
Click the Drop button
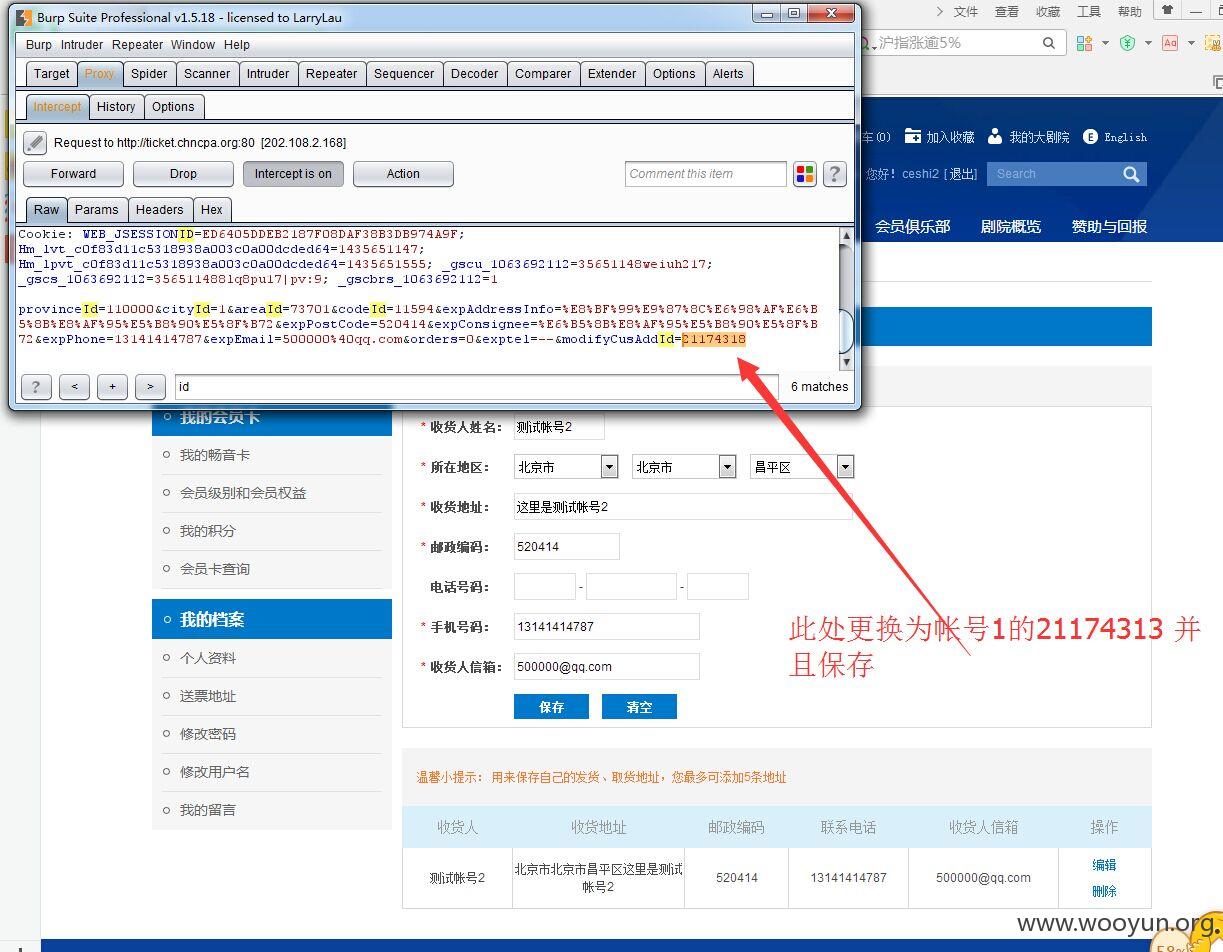click(183, 174)
